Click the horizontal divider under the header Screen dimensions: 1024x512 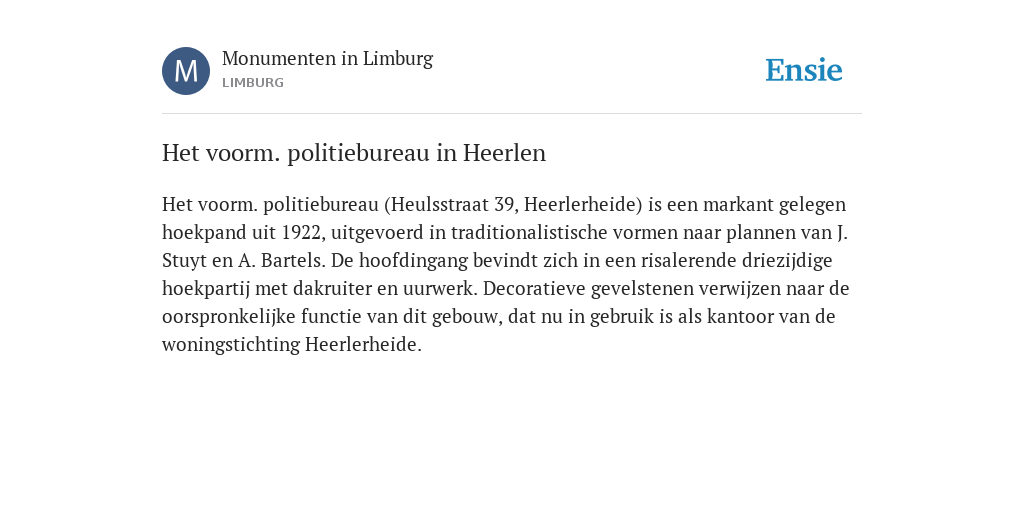tap(512, 114)
